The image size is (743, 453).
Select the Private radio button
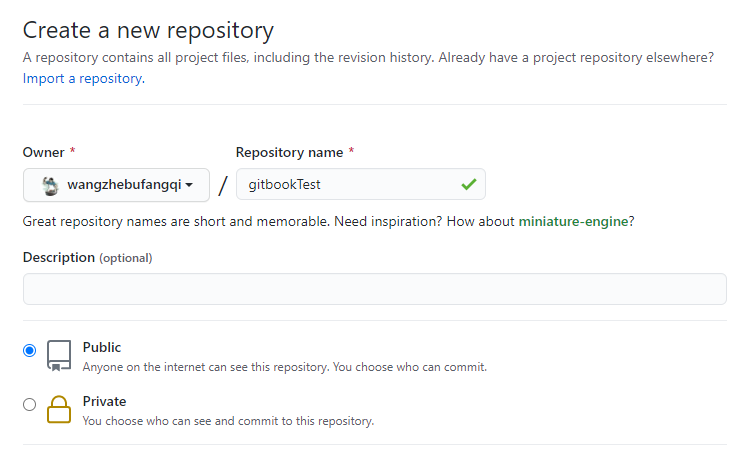click(29, 404)
